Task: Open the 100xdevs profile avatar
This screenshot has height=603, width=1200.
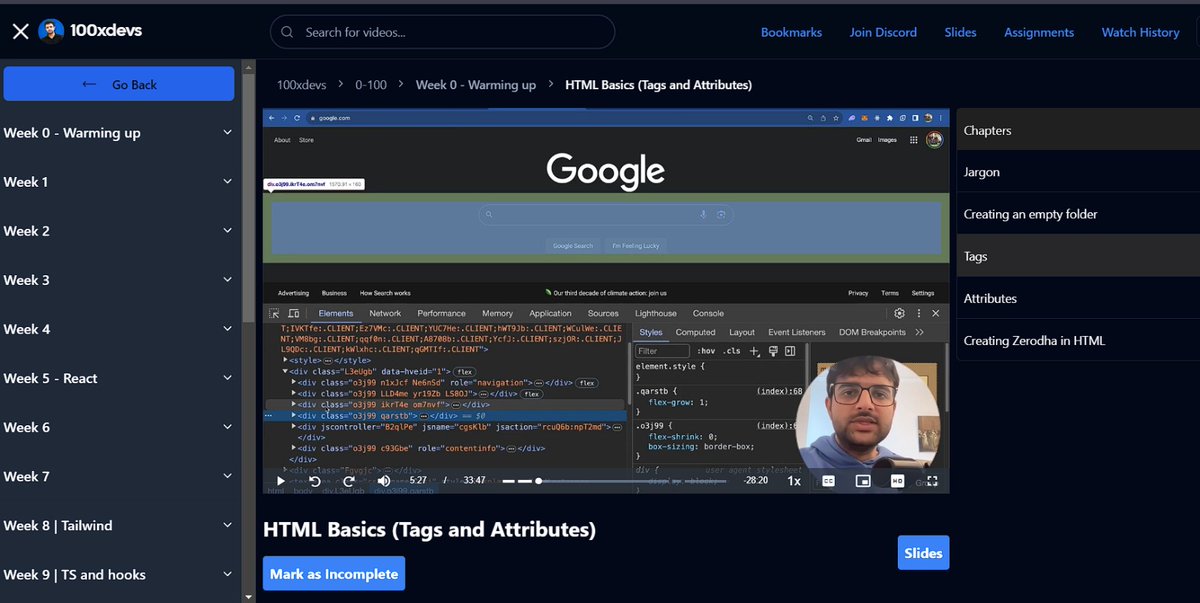Action: [51, 32]
